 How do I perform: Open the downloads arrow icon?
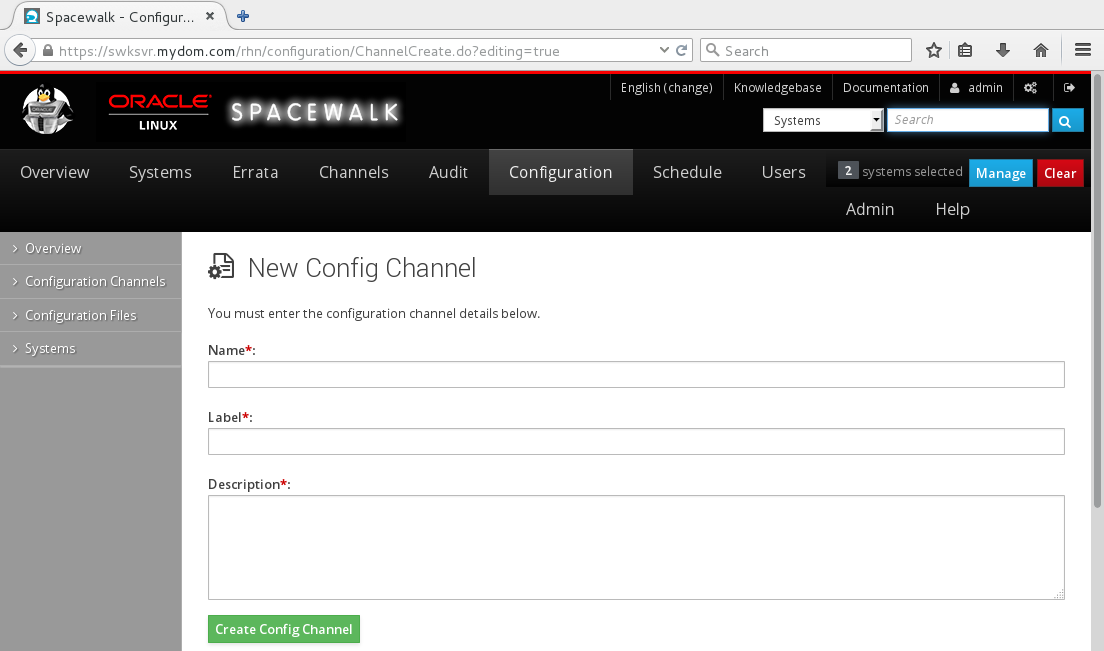pos(1003,50)
